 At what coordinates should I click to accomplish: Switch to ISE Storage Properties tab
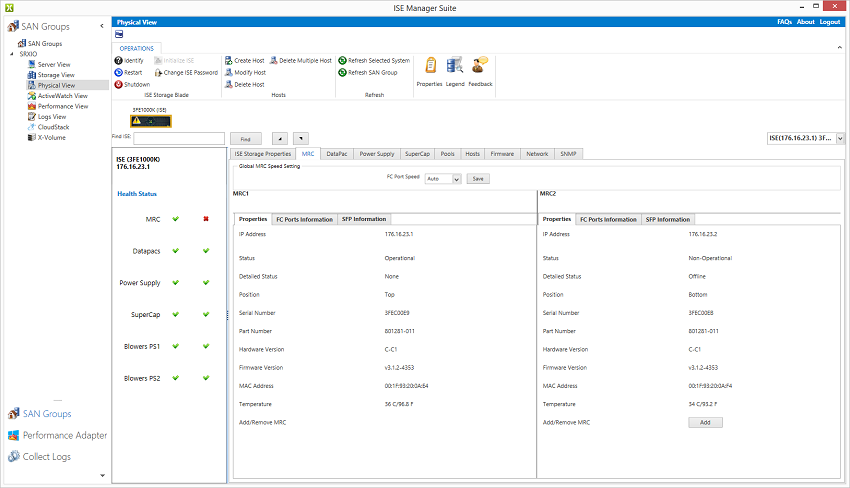[x=263, y=154]
